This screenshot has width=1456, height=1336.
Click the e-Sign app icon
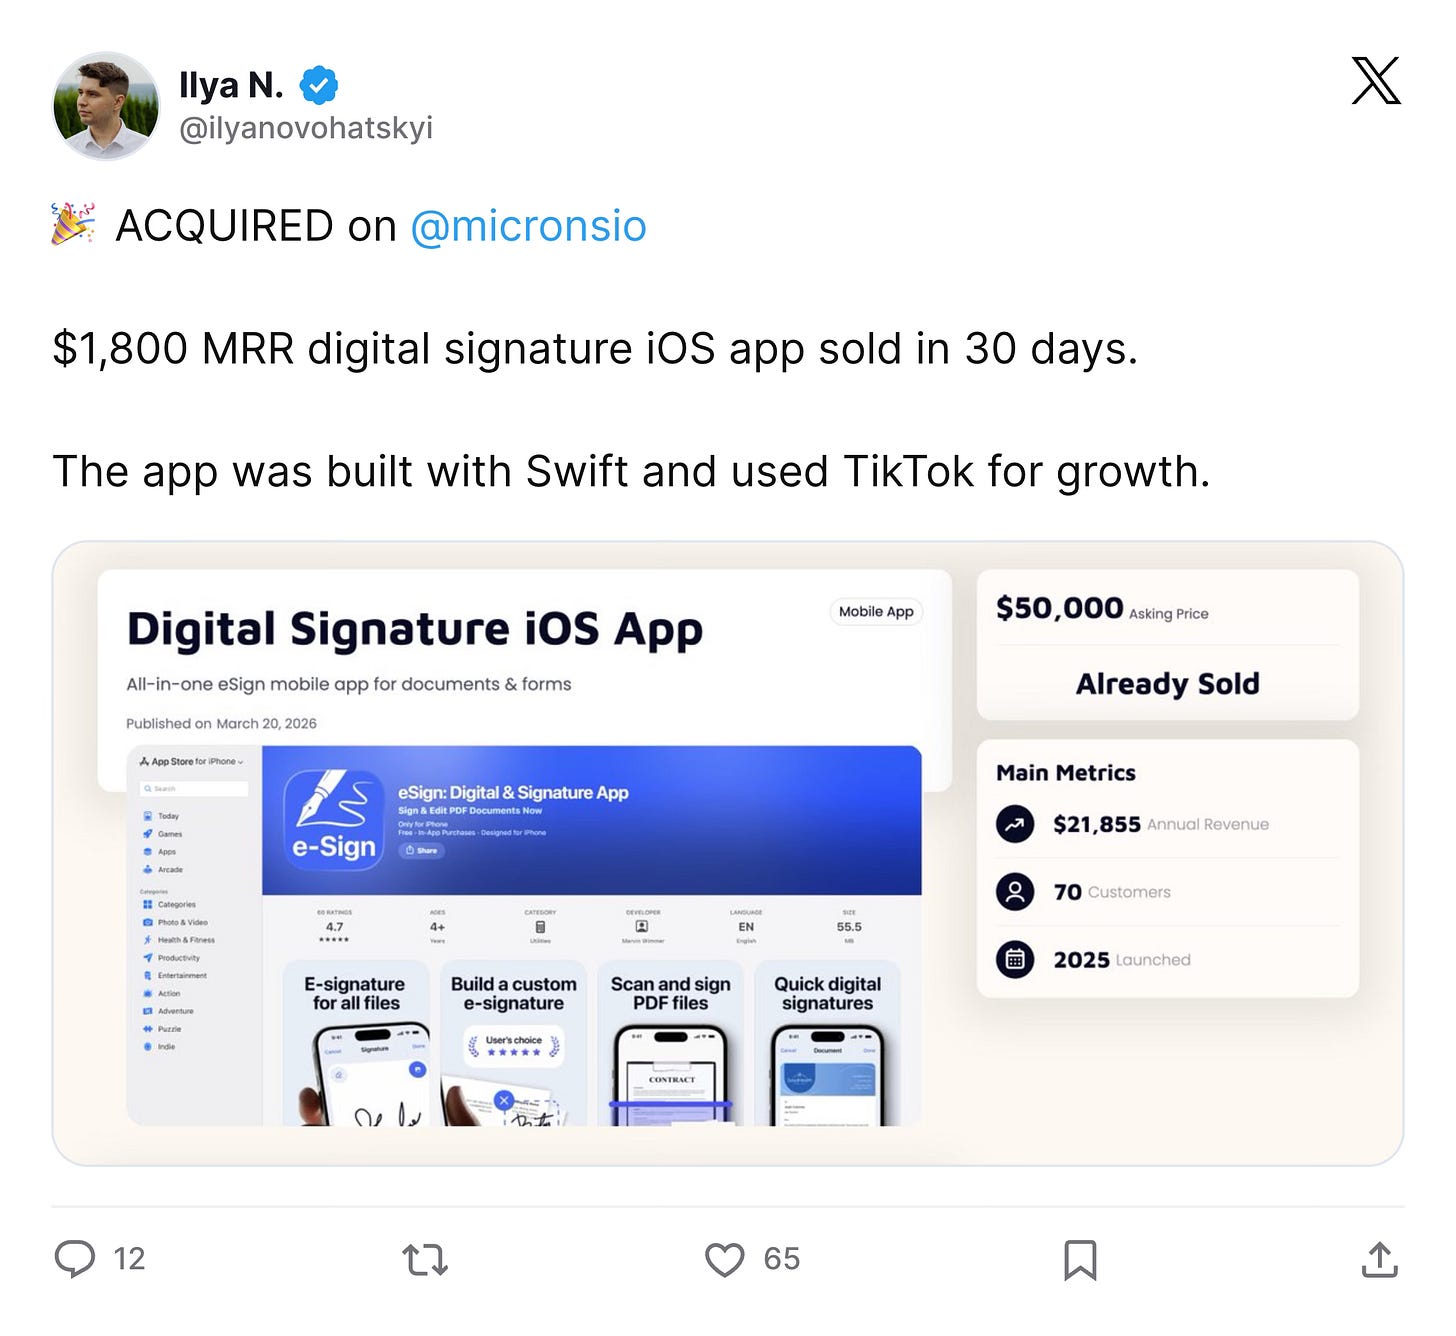(334, 819)
